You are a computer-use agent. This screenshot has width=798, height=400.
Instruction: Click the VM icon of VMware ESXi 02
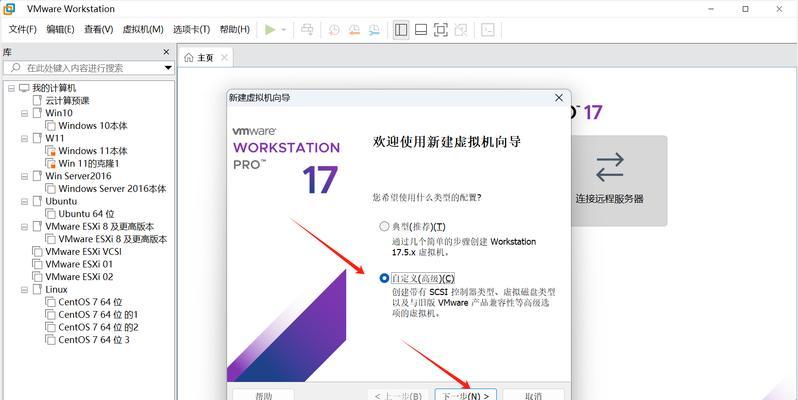[37, 277]
